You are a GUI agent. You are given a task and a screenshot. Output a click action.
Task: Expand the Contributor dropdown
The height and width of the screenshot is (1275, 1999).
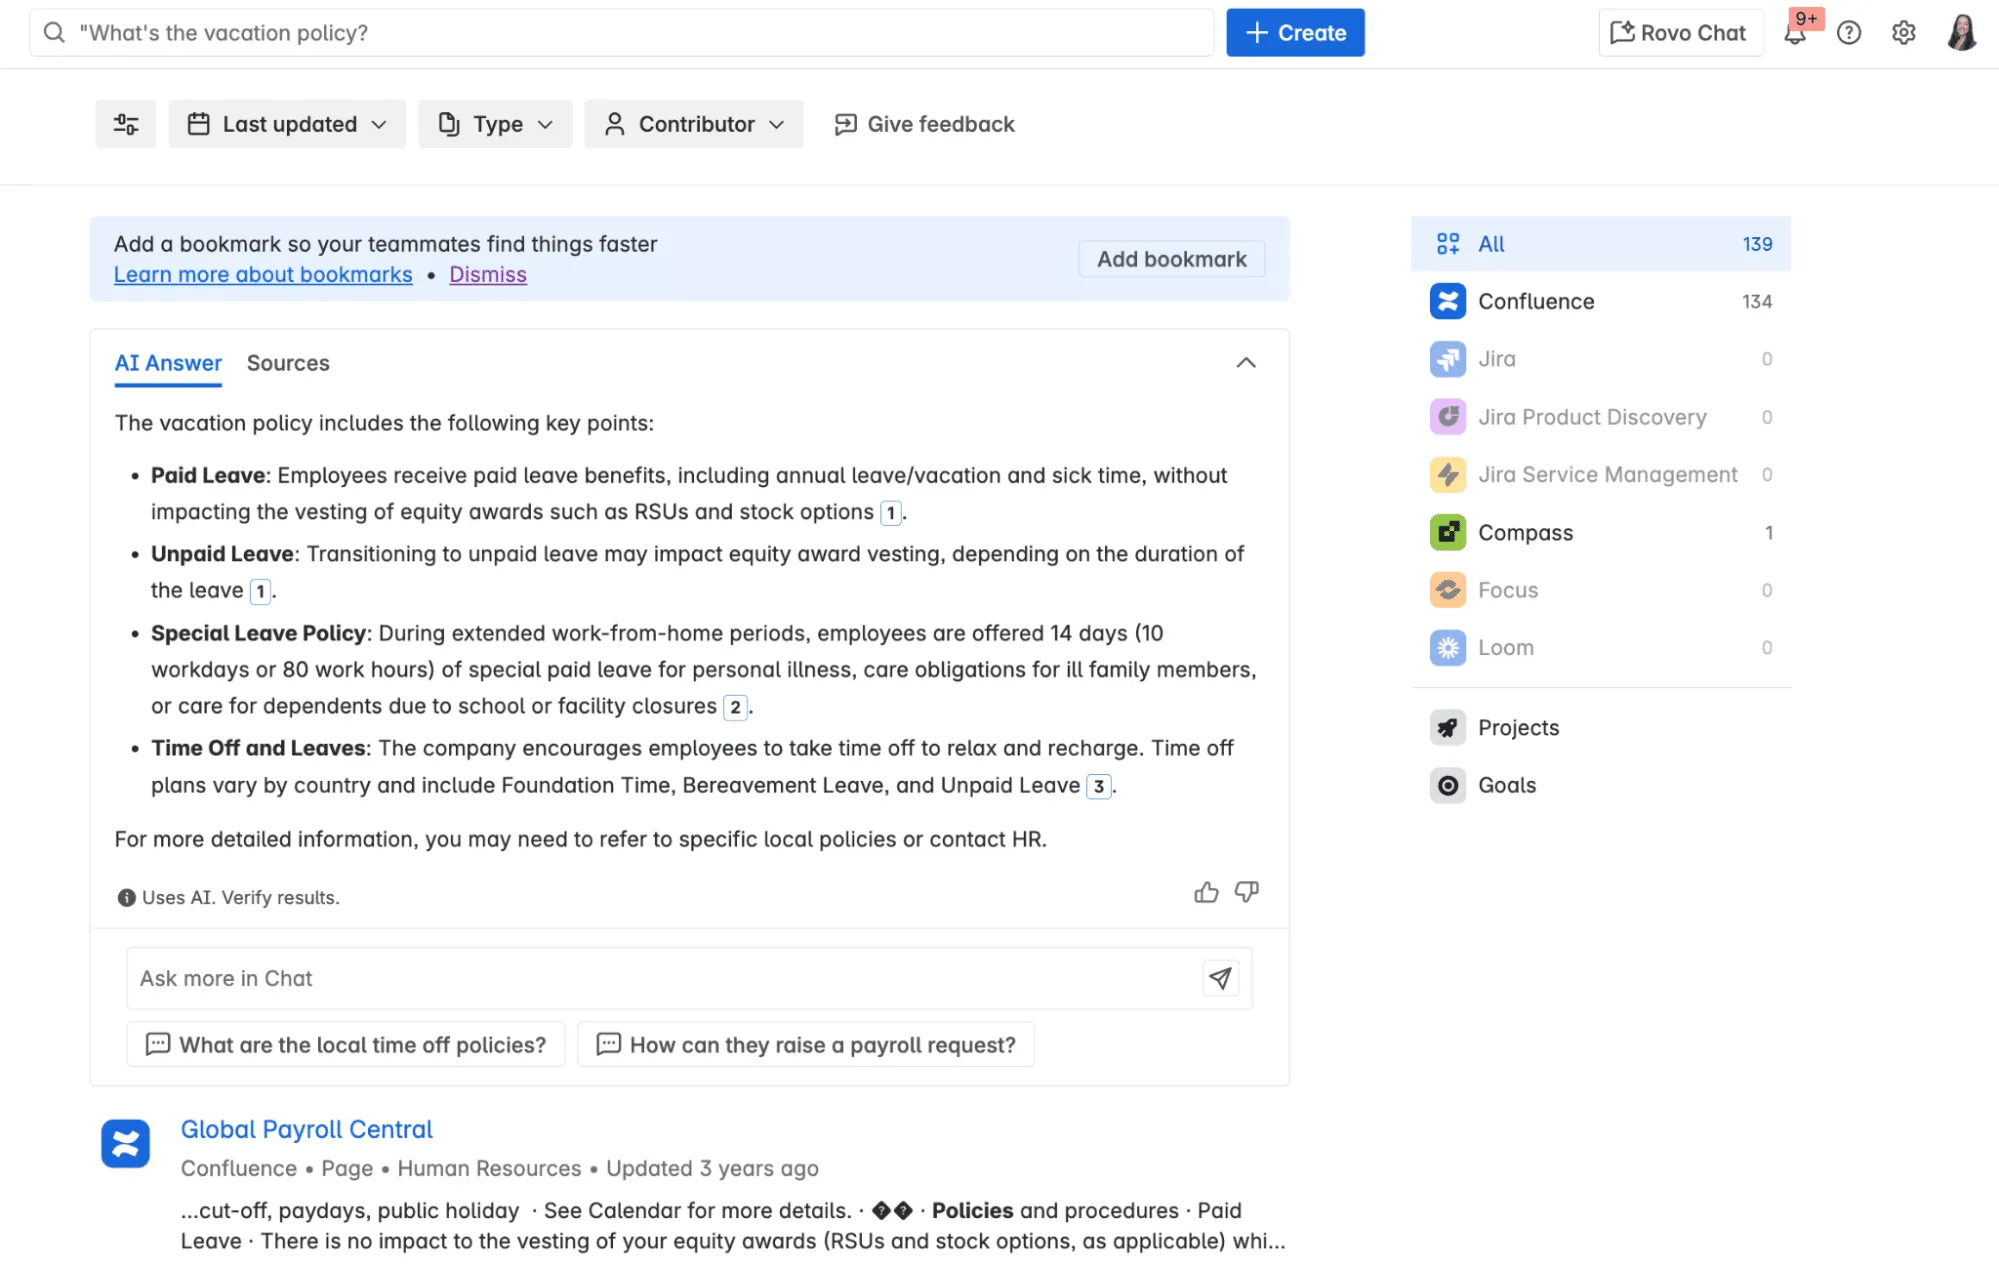(694, 124)
